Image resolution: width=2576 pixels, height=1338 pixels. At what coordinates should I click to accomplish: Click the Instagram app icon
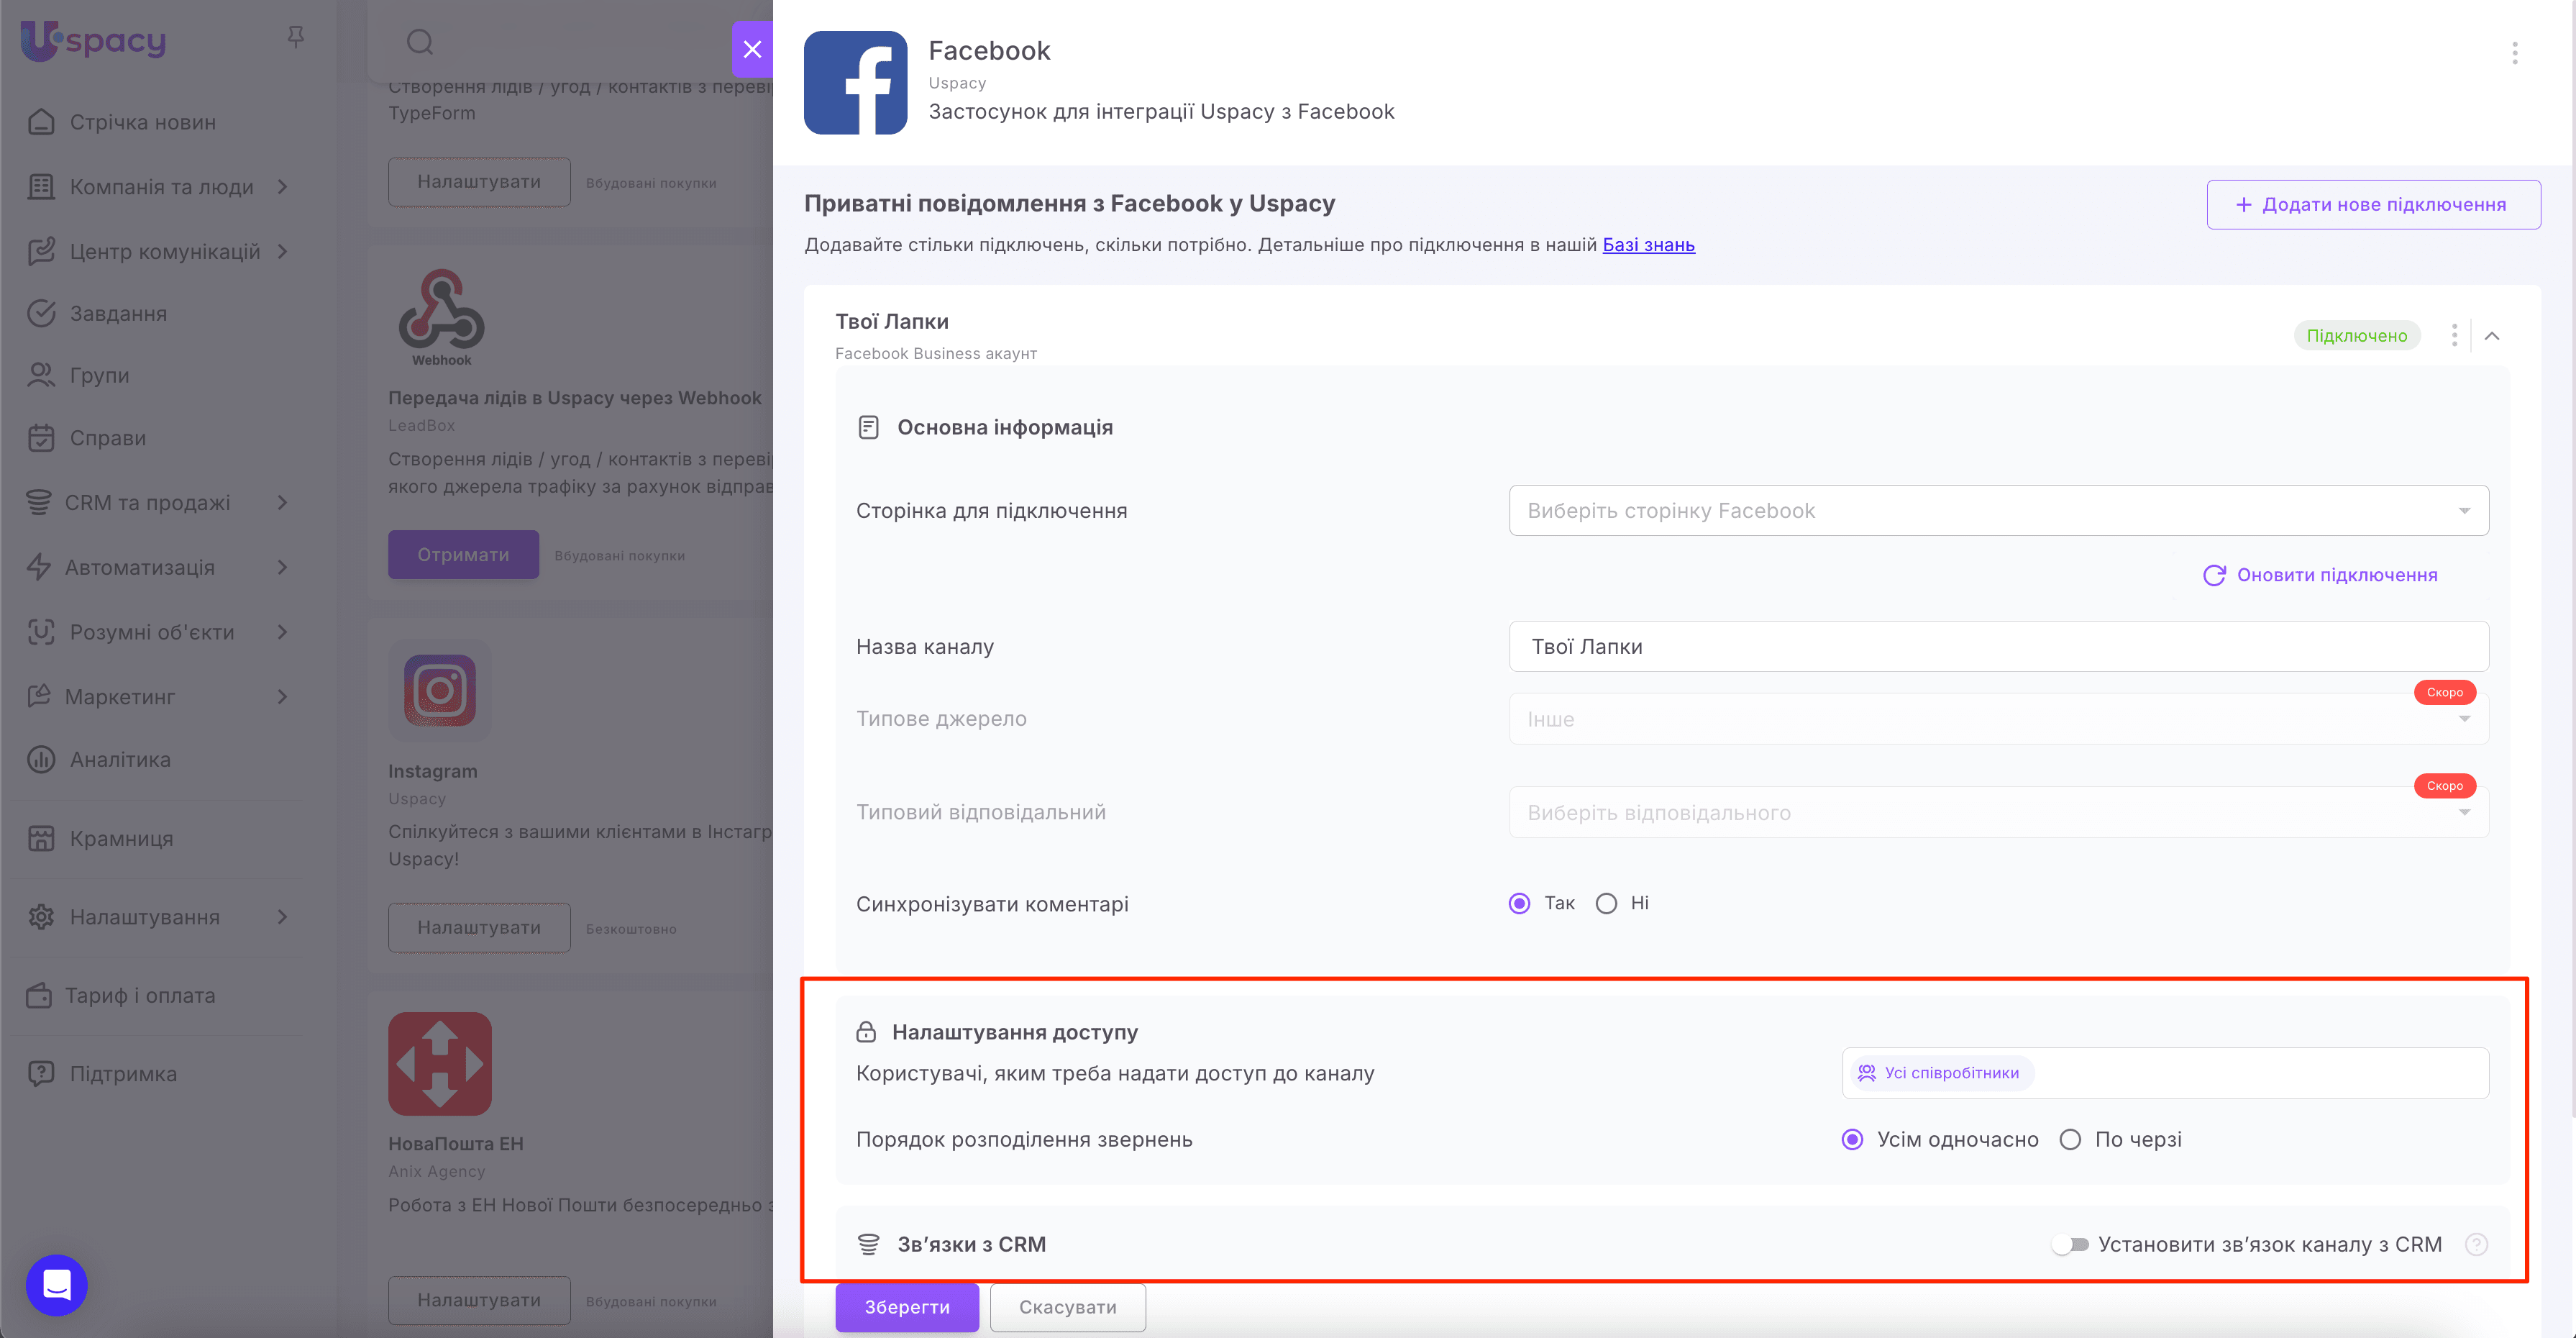click(x=440, y=690)
